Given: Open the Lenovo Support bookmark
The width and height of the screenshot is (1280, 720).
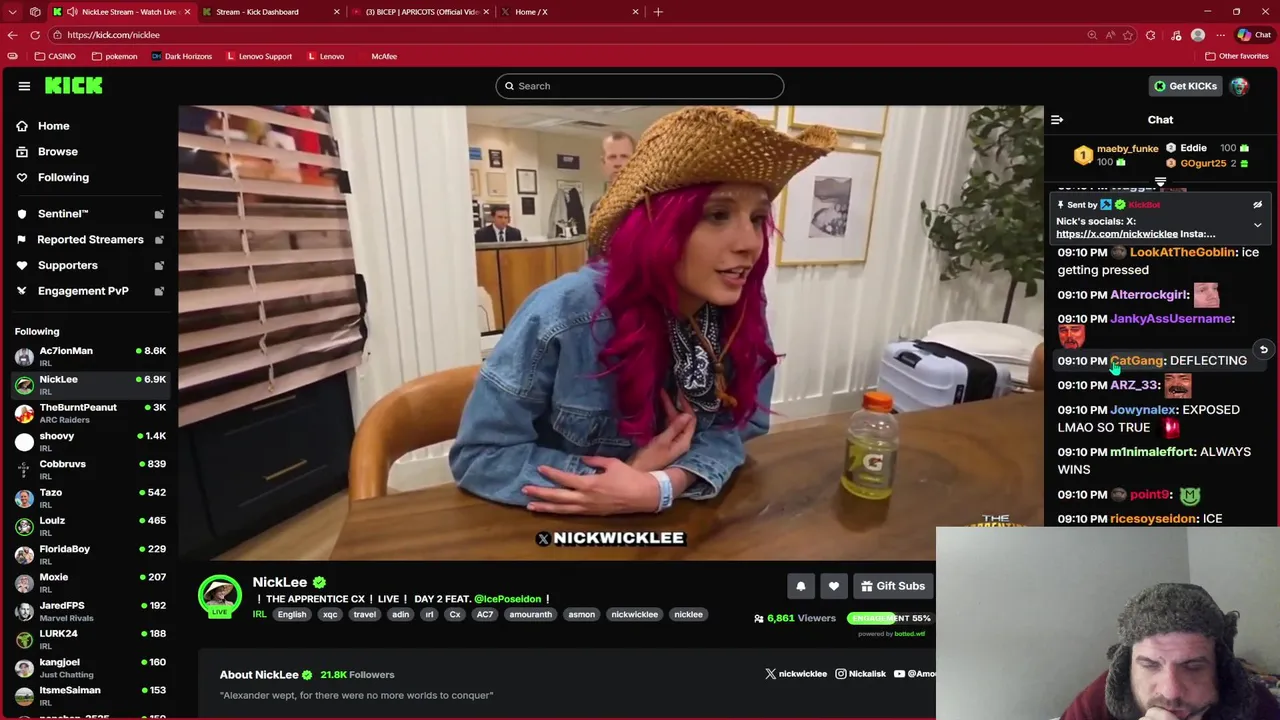Looking at the screenshot, I should (258, 57).
